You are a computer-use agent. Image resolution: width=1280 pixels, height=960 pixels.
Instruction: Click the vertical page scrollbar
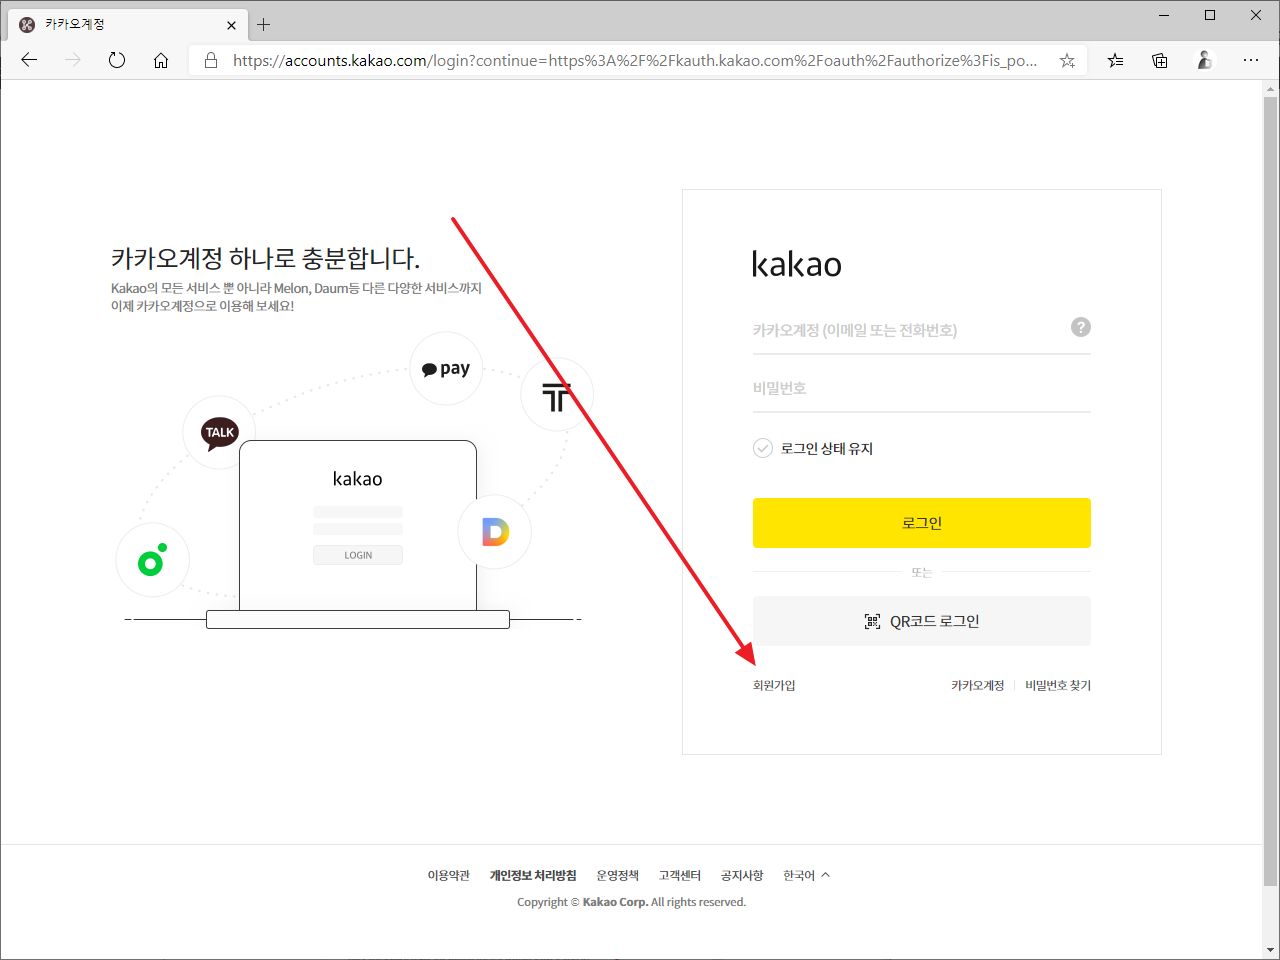1271,490
